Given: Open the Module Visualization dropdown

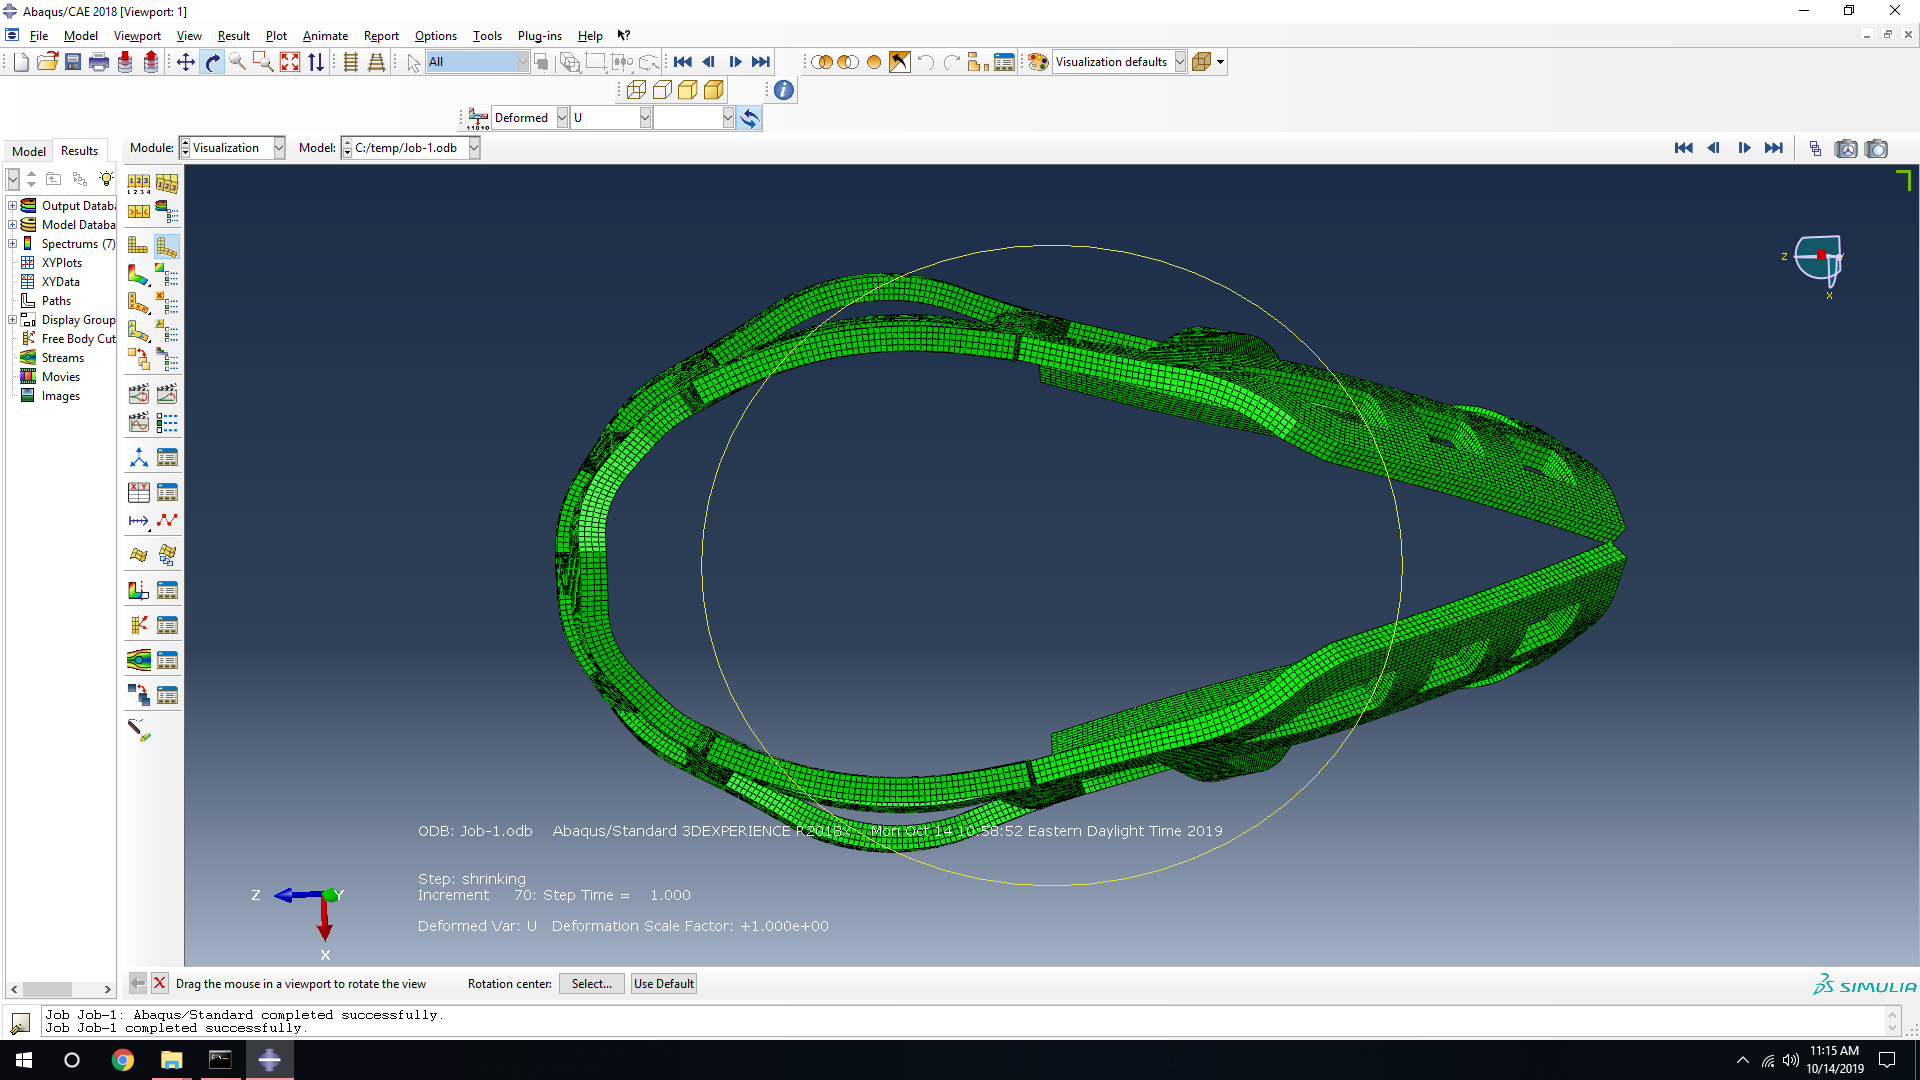Looking at the screenshot, I should [279, 148].
